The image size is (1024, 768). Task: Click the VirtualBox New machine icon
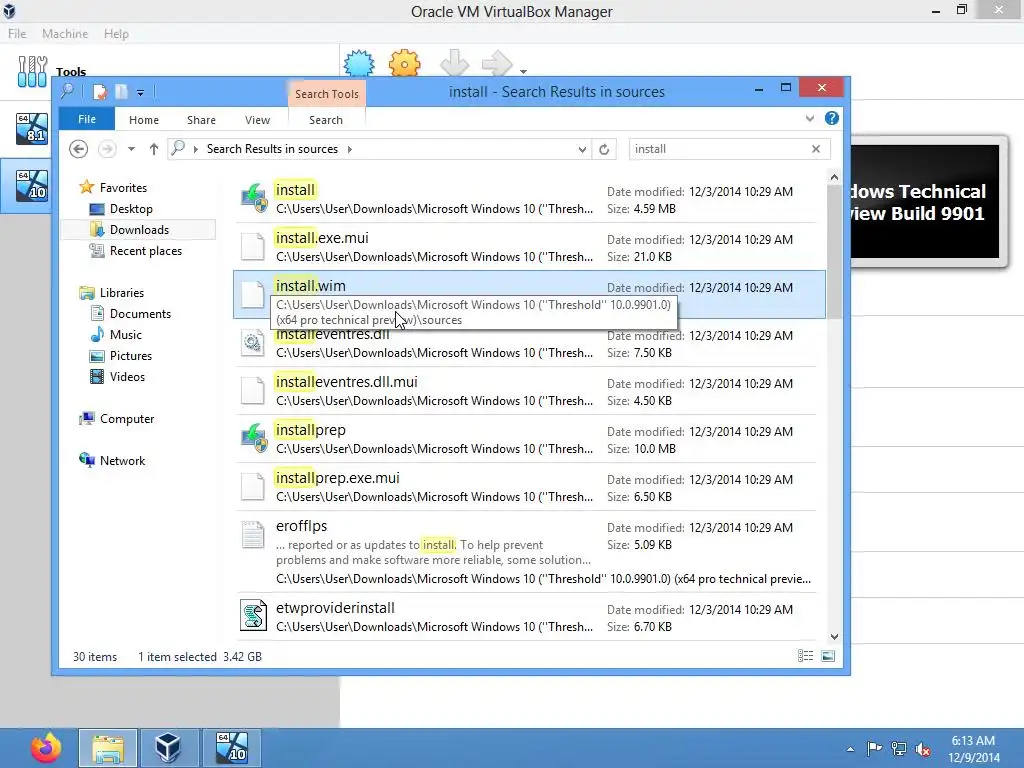359,63
